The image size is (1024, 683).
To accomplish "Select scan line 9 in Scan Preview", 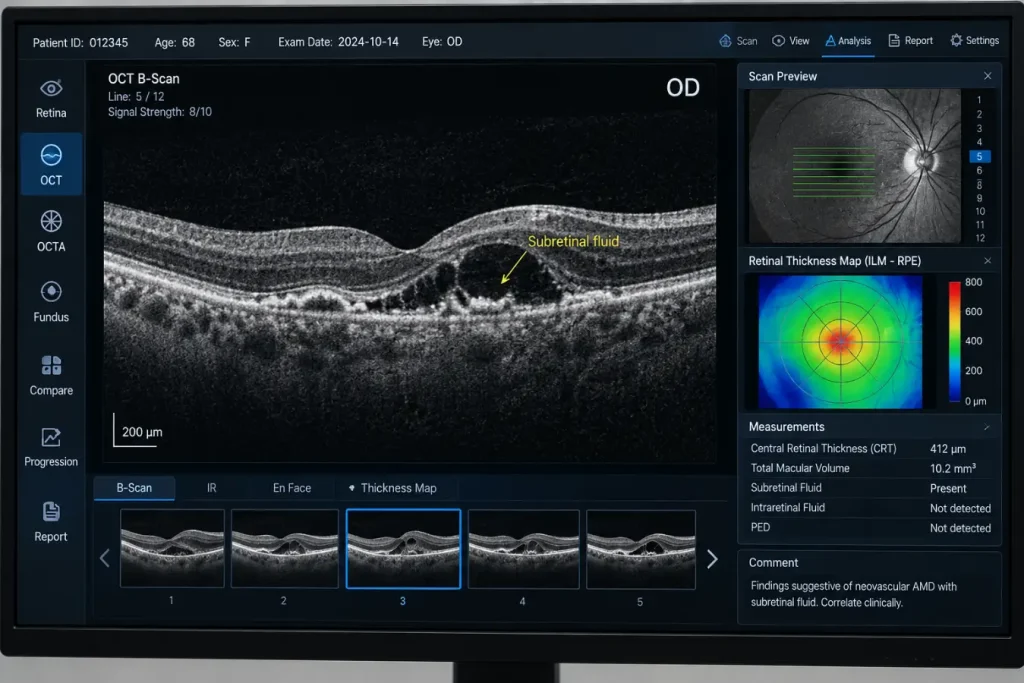I will (979, 198).
